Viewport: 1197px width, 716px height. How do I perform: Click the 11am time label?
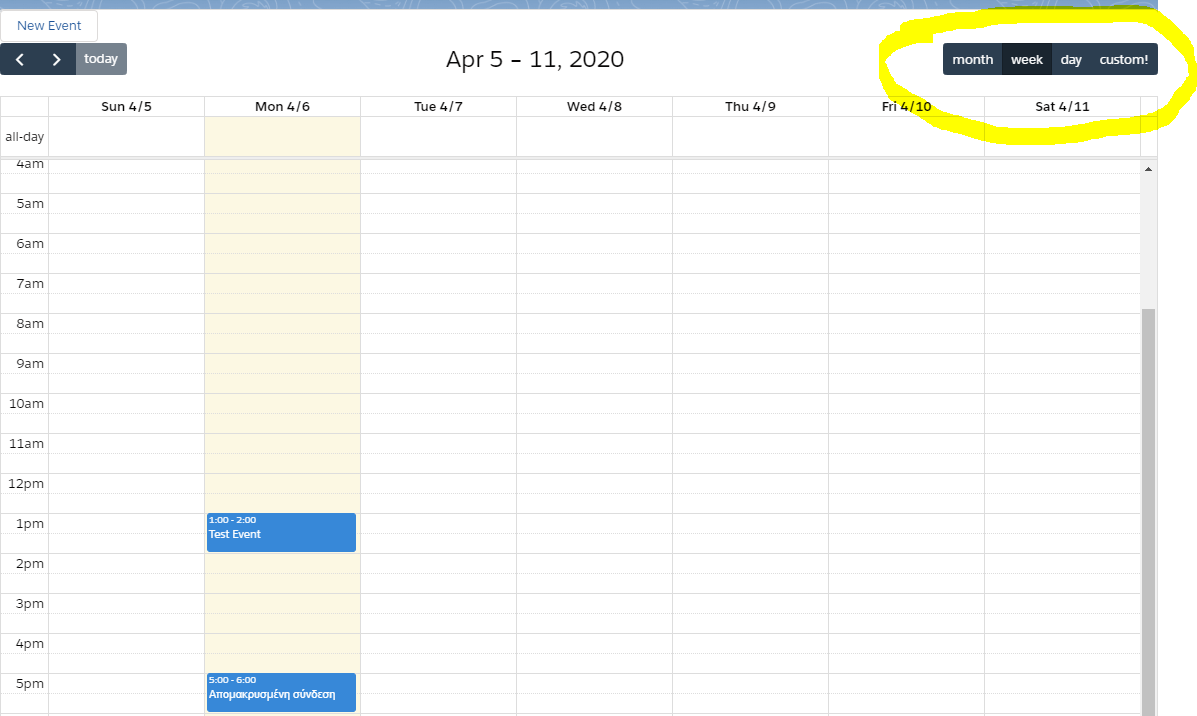pos(26,443)
